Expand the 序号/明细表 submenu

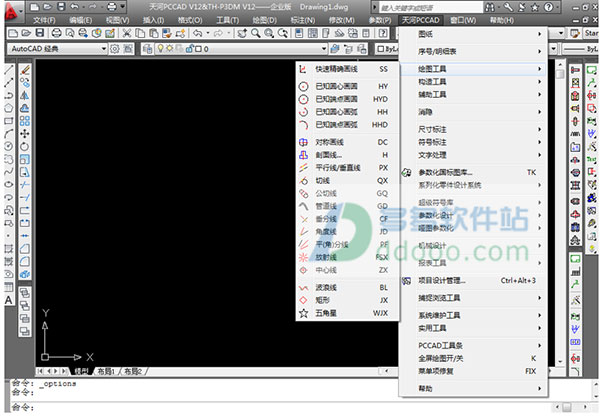(x=474, y=51)
